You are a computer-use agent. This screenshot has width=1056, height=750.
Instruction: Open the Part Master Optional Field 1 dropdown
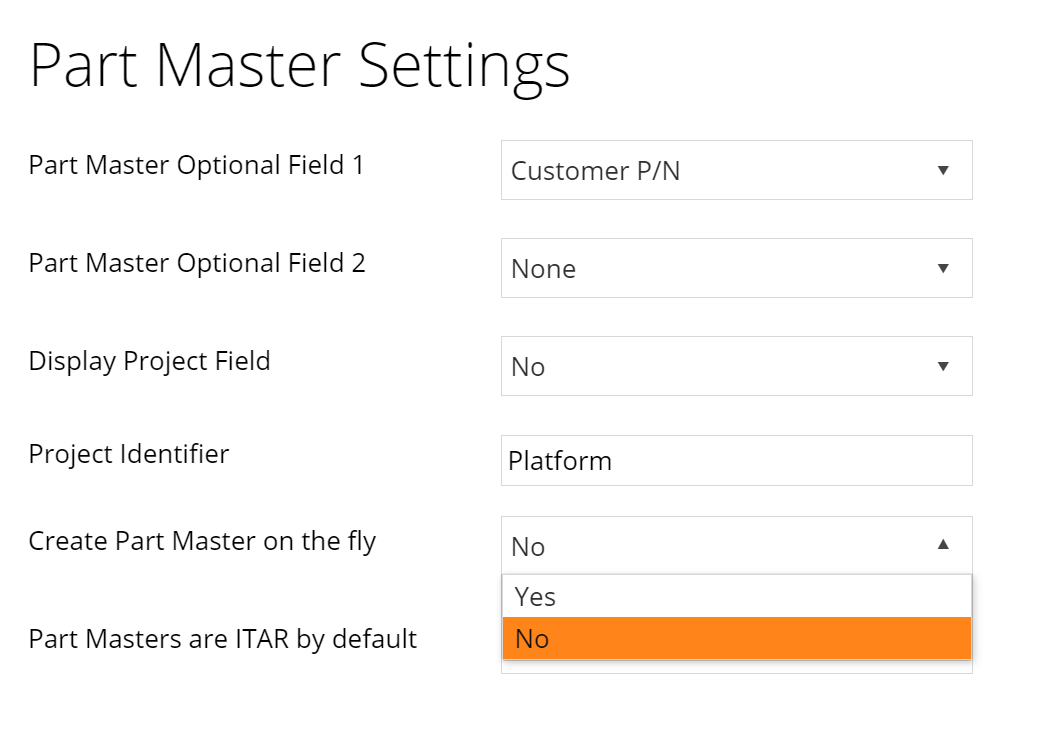(x=736, y=170)
